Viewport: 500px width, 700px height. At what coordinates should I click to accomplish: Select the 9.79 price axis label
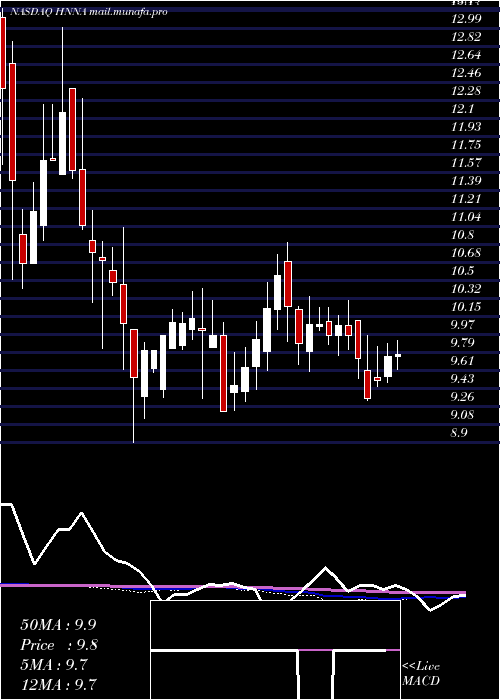click(462, 343)
